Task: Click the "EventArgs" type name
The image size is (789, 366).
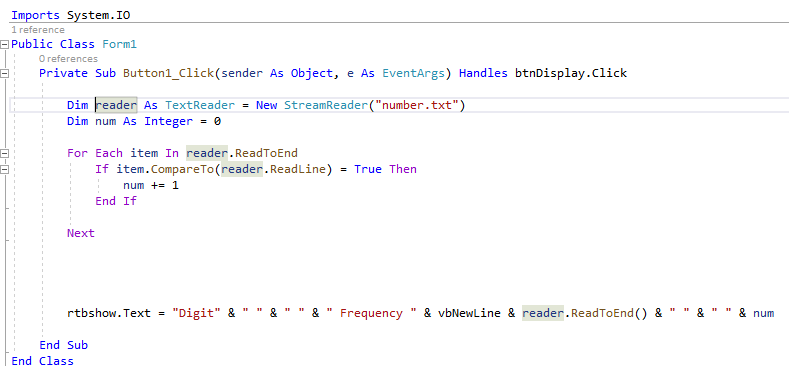Action: point(414,74)
